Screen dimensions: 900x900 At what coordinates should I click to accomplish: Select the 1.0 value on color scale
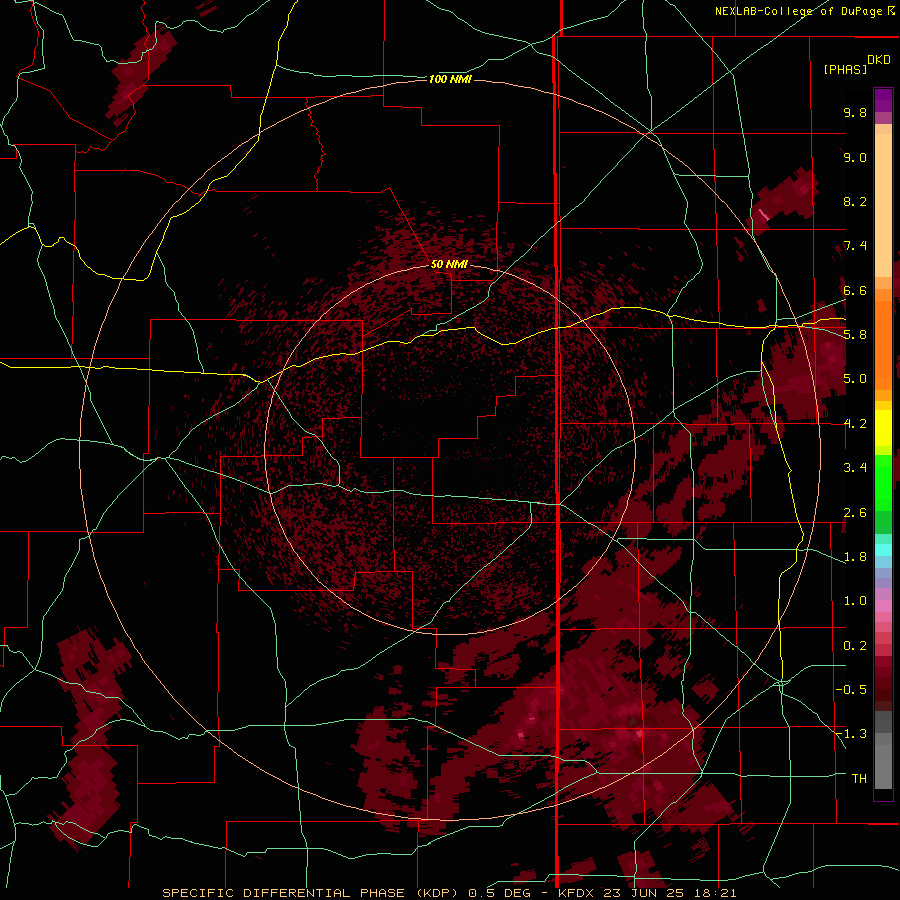click(x=855, y=601)
